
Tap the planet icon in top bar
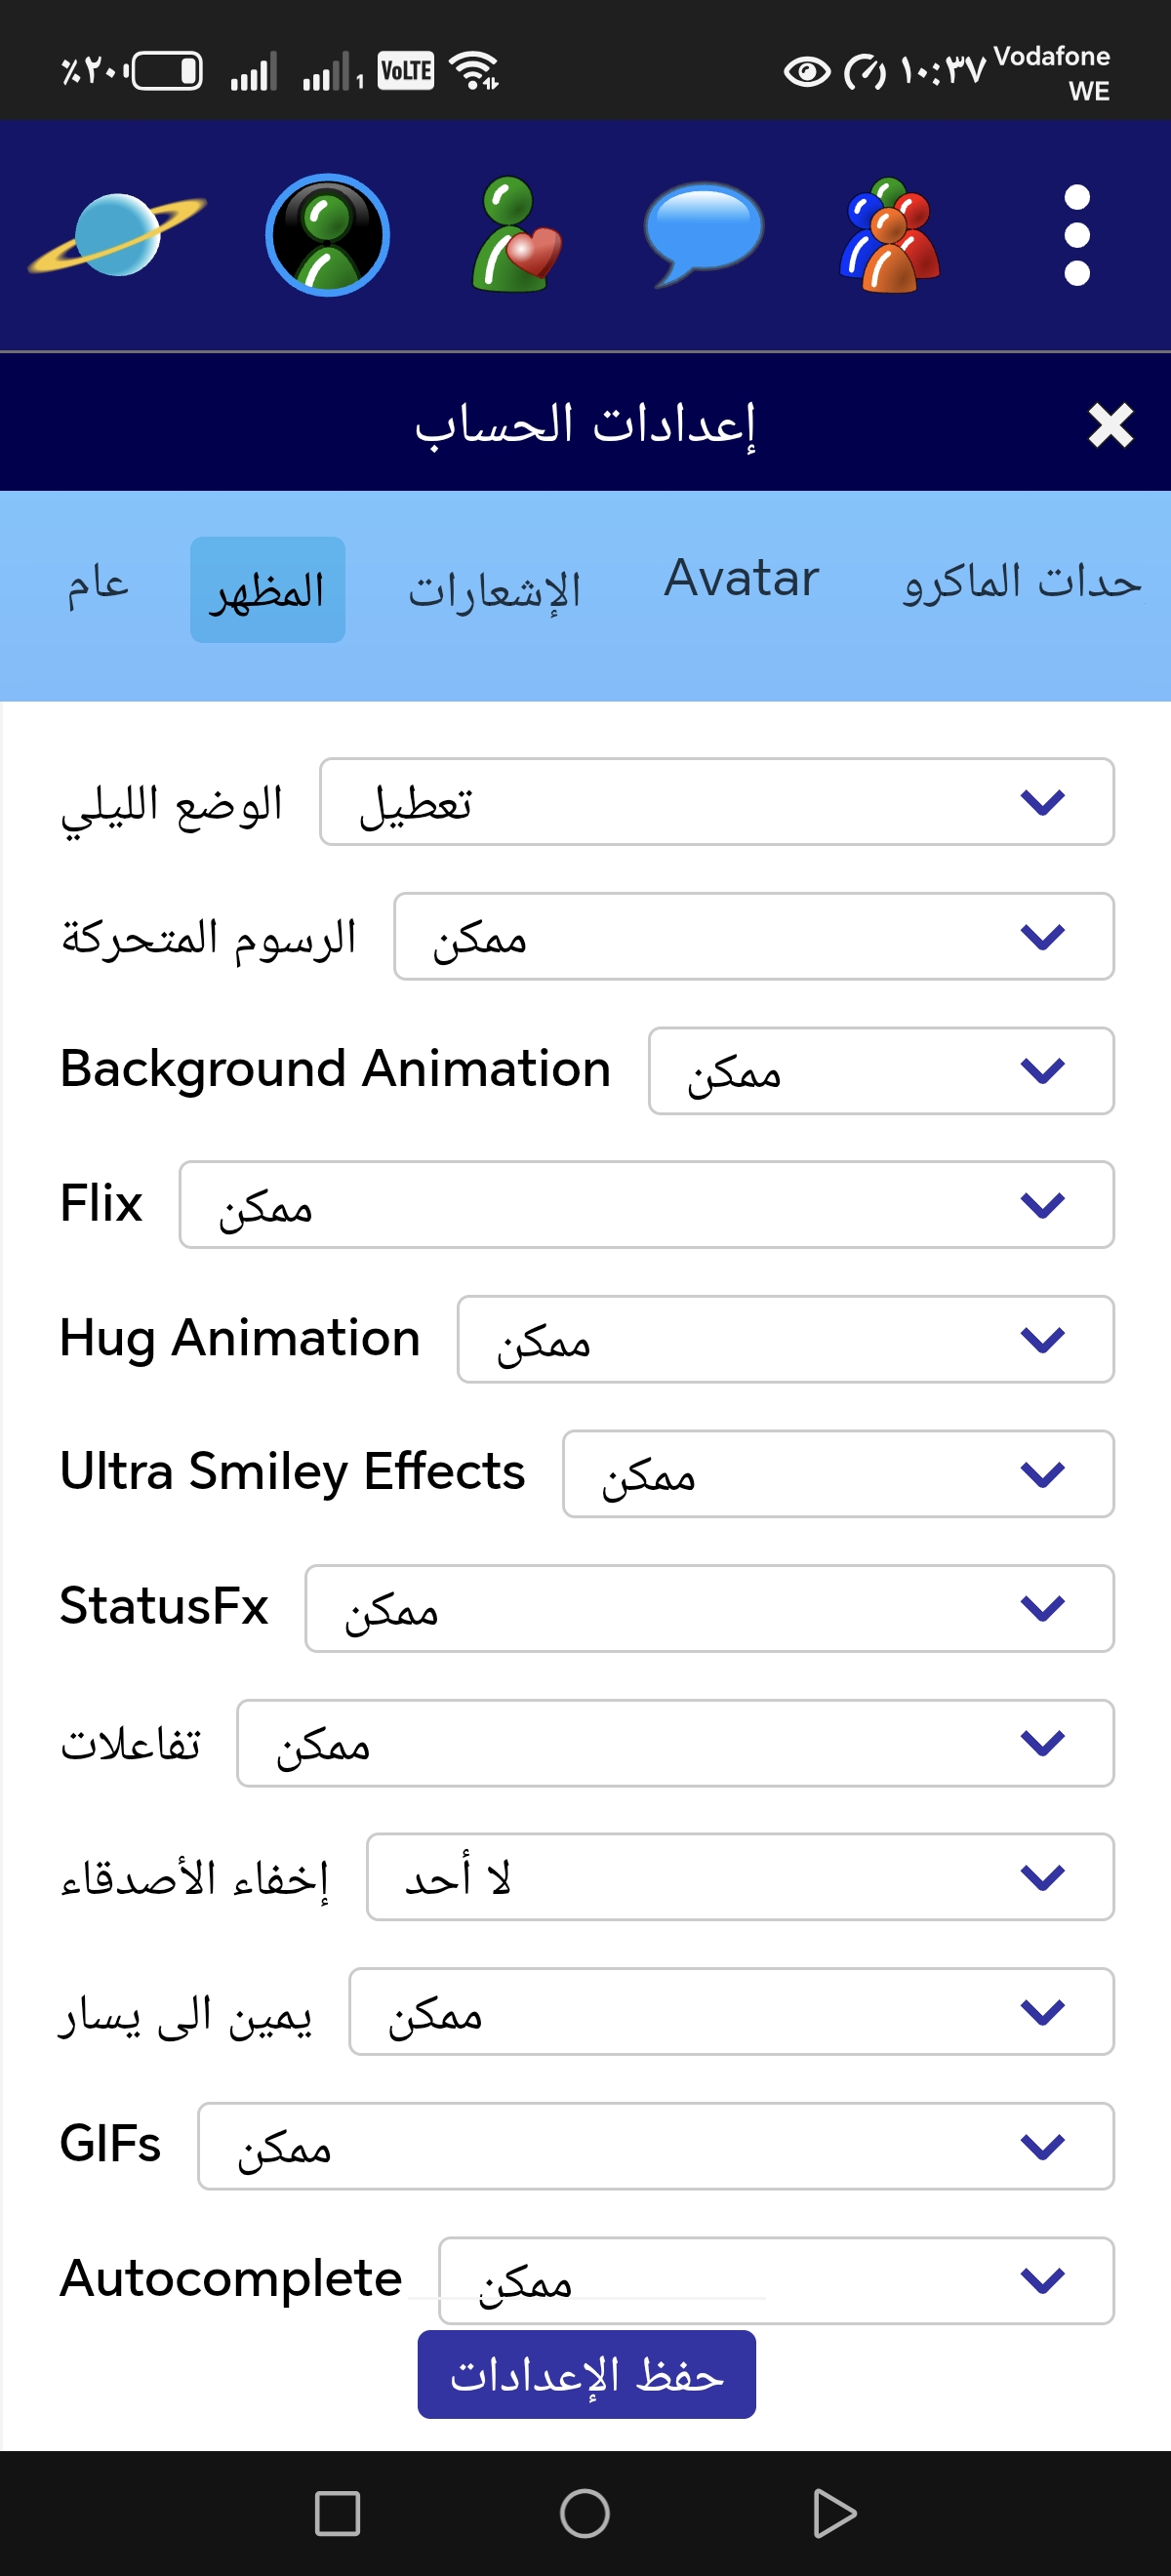point(117,235)
